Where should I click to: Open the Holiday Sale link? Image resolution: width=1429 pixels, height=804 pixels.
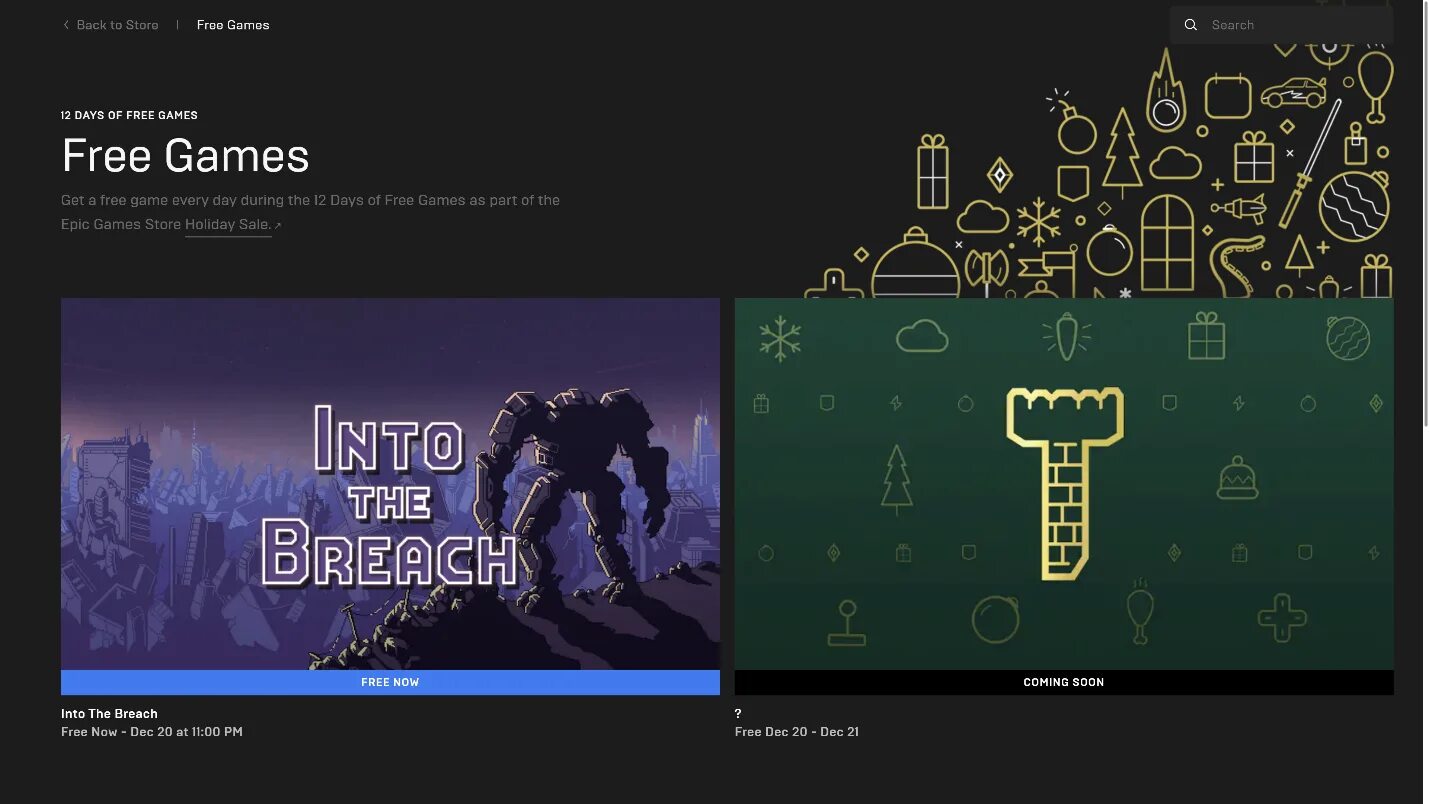pyautogui.click(x=228, y=224)
